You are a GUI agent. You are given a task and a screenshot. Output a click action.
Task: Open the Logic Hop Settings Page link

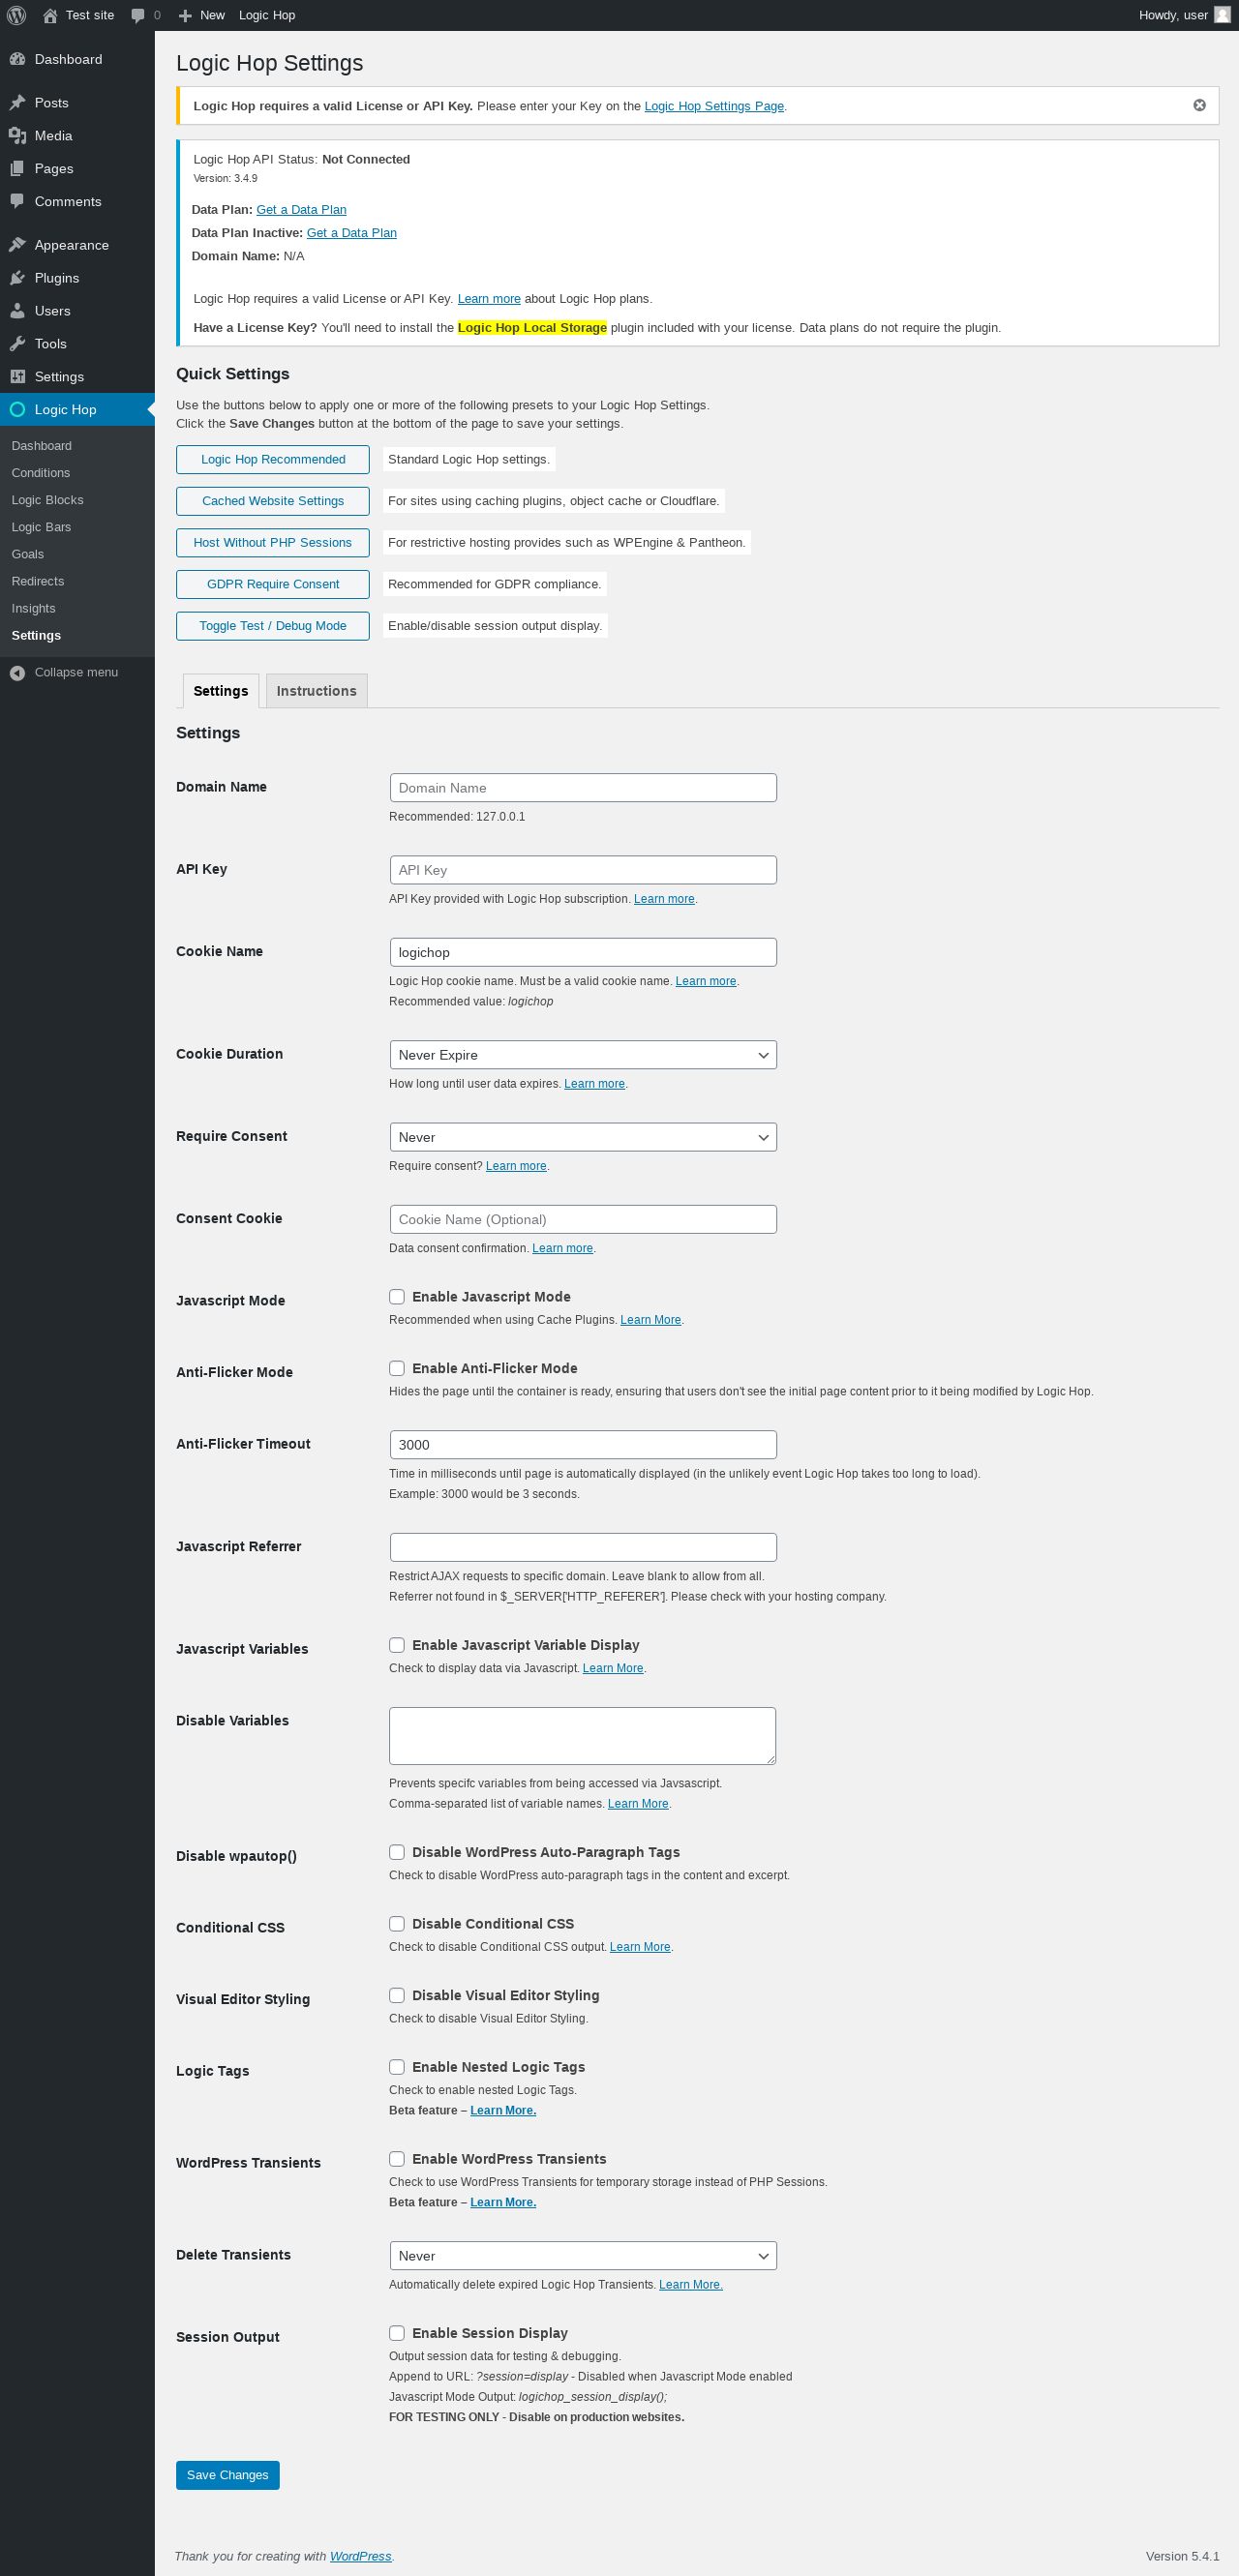pyautogui.click(x=714, y=106)
